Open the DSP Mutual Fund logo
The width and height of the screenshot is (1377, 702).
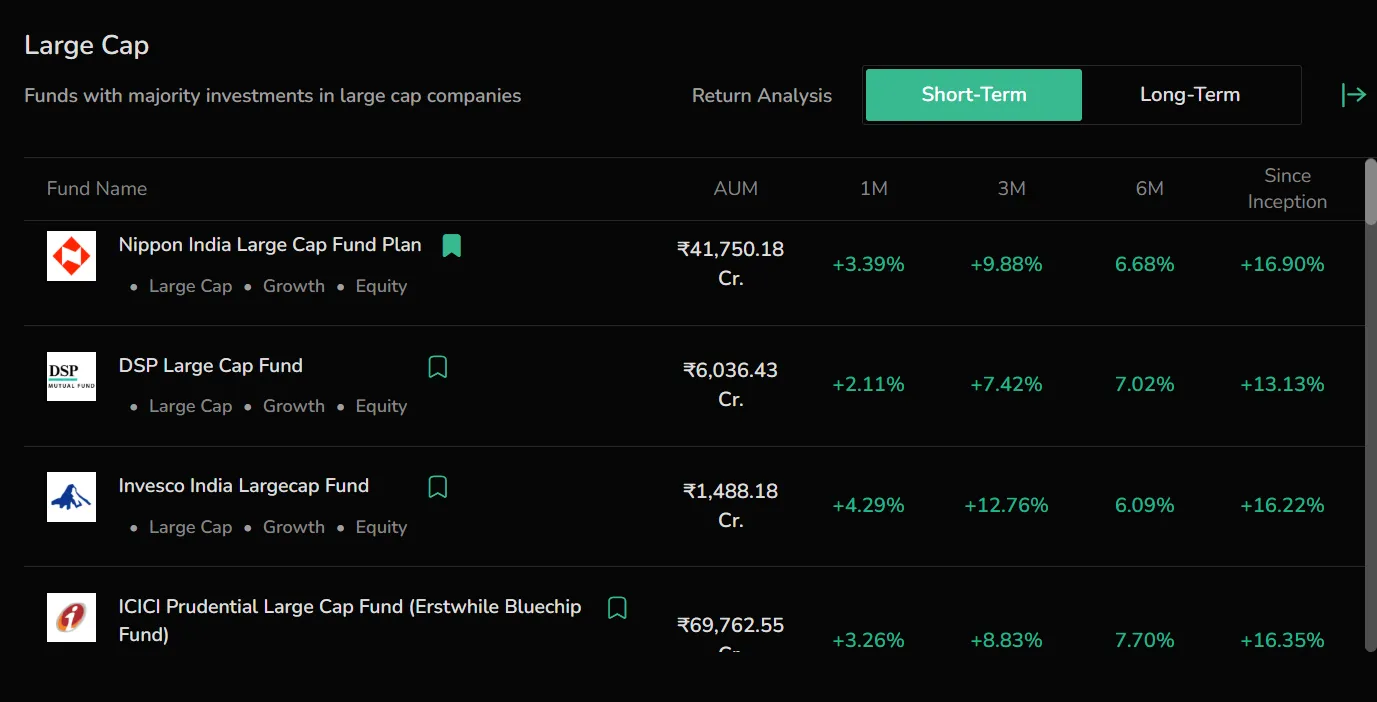tap(71, 376)
